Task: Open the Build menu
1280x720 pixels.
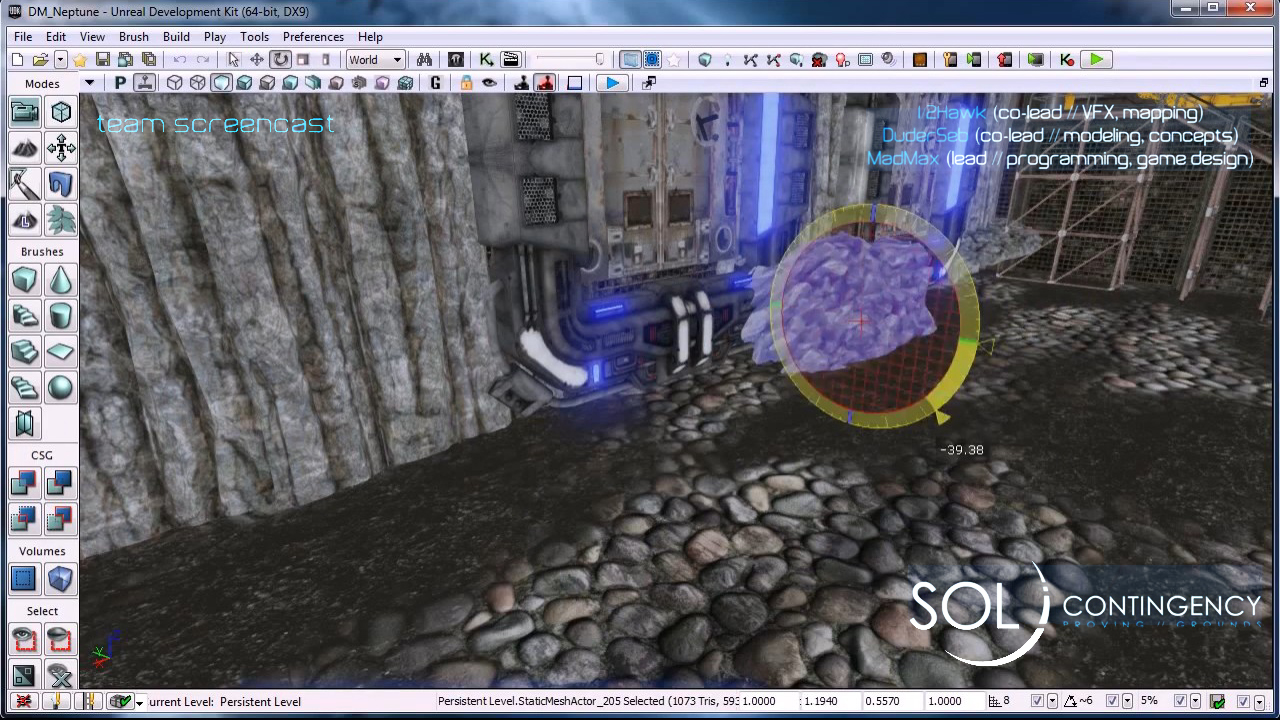Action: [176, 37]
